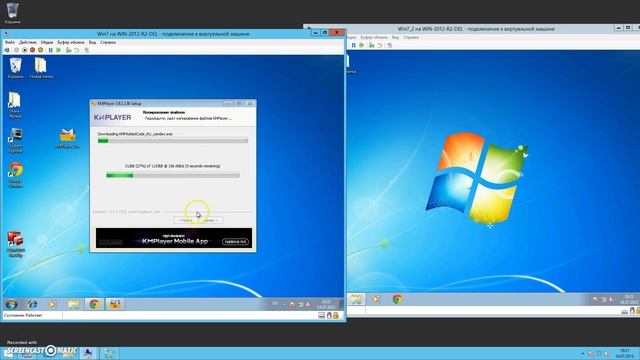This screenshot has height=360, width=640.
Task: Click red Shut Down icon in Win7 window toolbar
Action: 33,50
